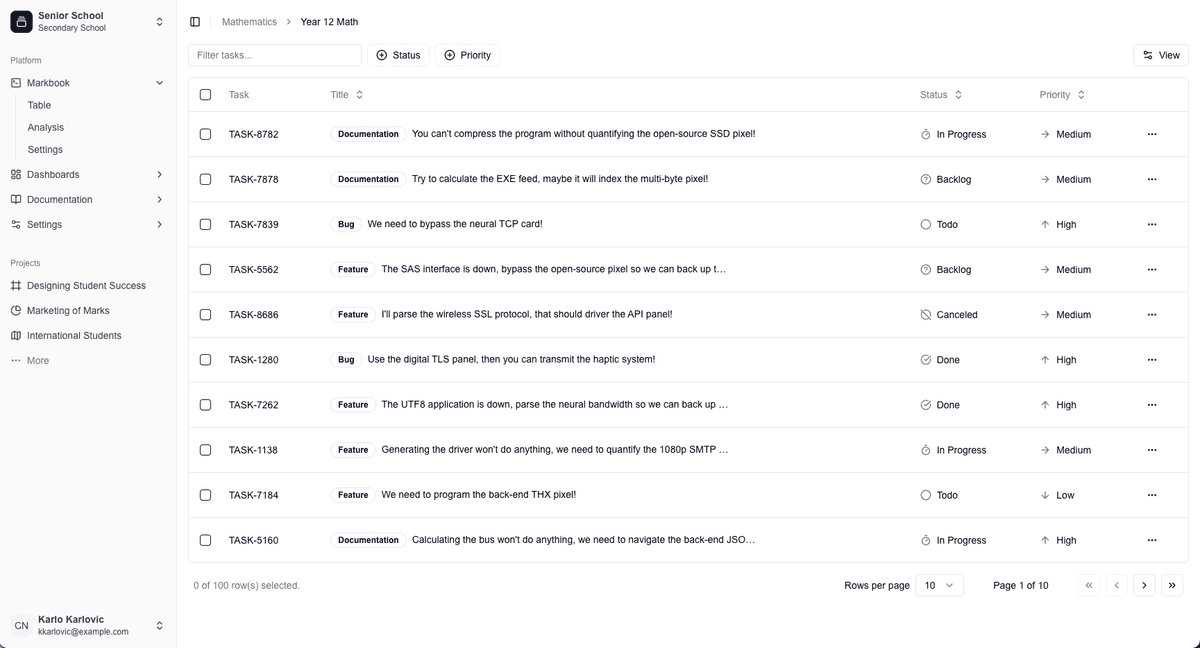Screen dimensions: 1200x648
Task: Open actions menu for TASK-7184
Action: click(1152, 495)
